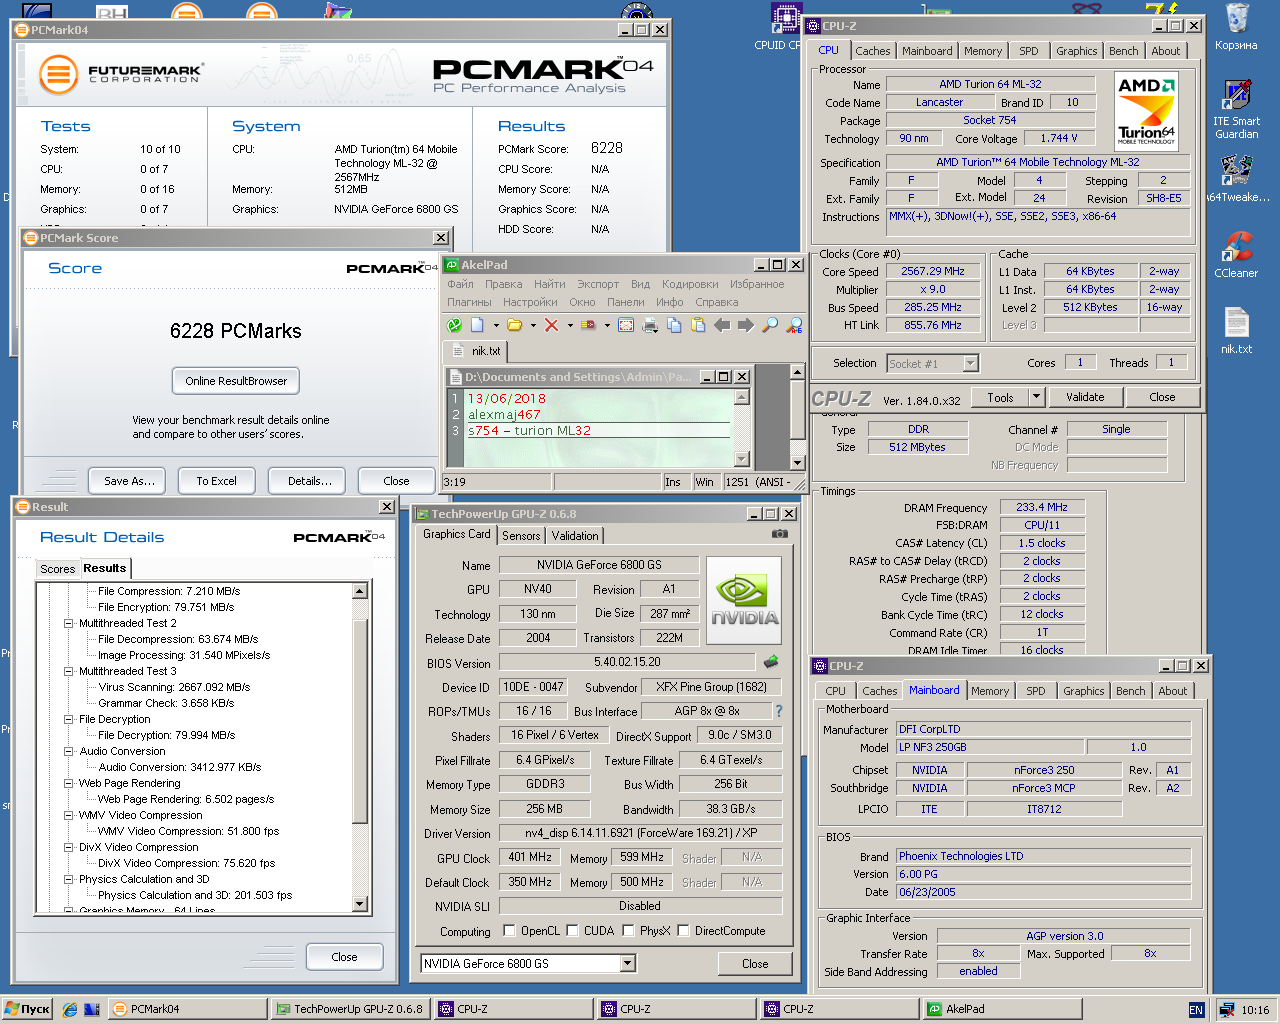Click the alexmaj467 line in AkelPad

[x=504, y=414]
